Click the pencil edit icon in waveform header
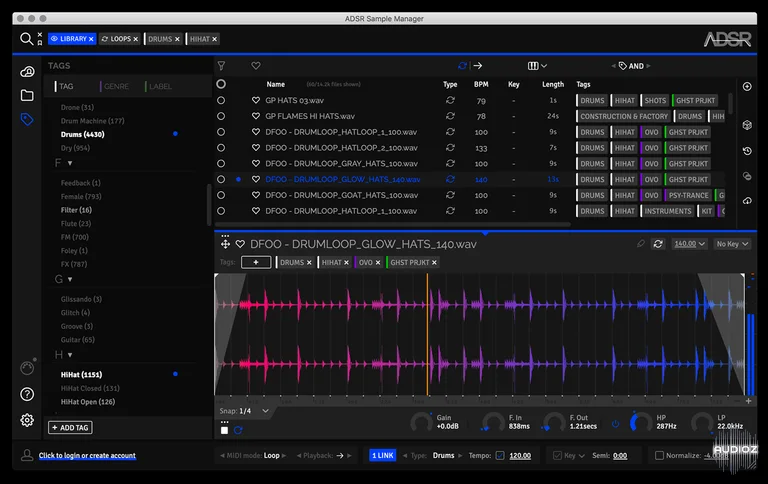768x484 pixels. 640,243
